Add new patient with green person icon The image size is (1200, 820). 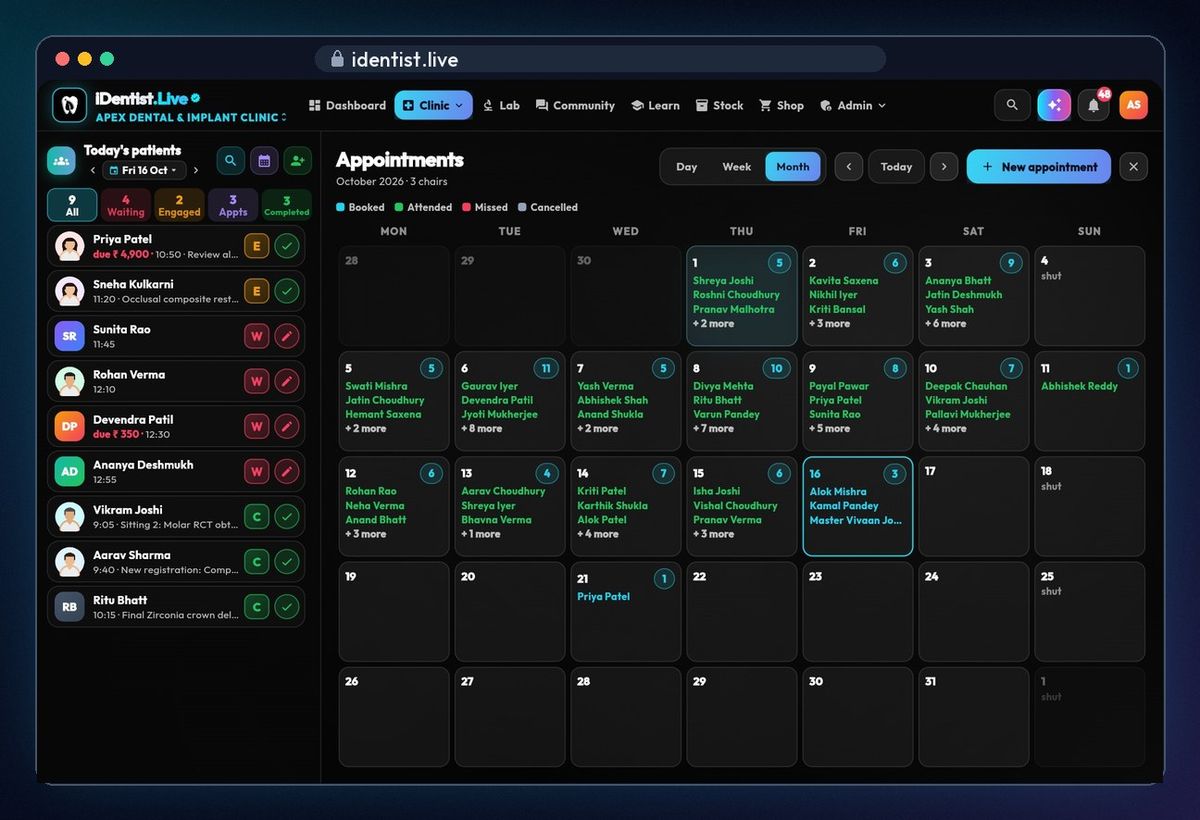coord(297,160)
